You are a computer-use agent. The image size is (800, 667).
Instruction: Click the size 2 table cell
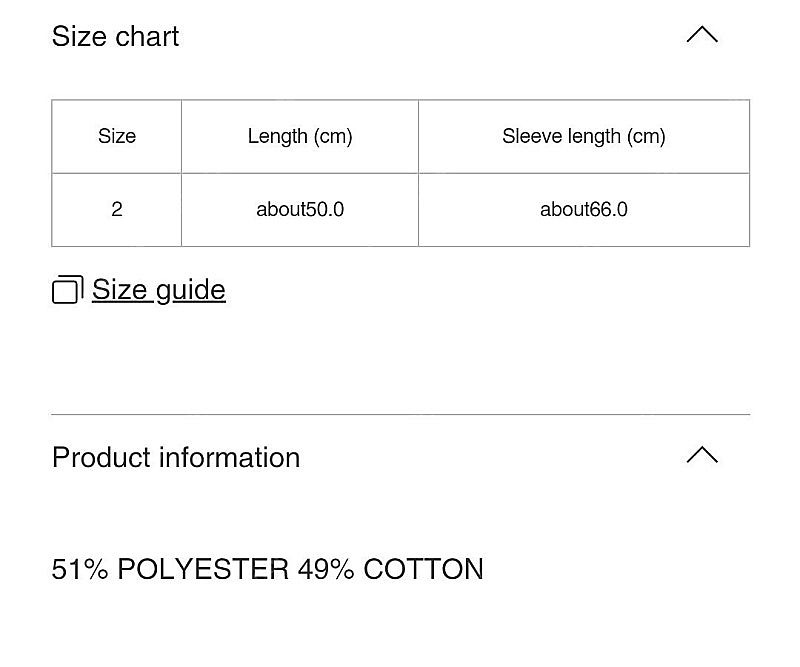[x=117, y=210]
